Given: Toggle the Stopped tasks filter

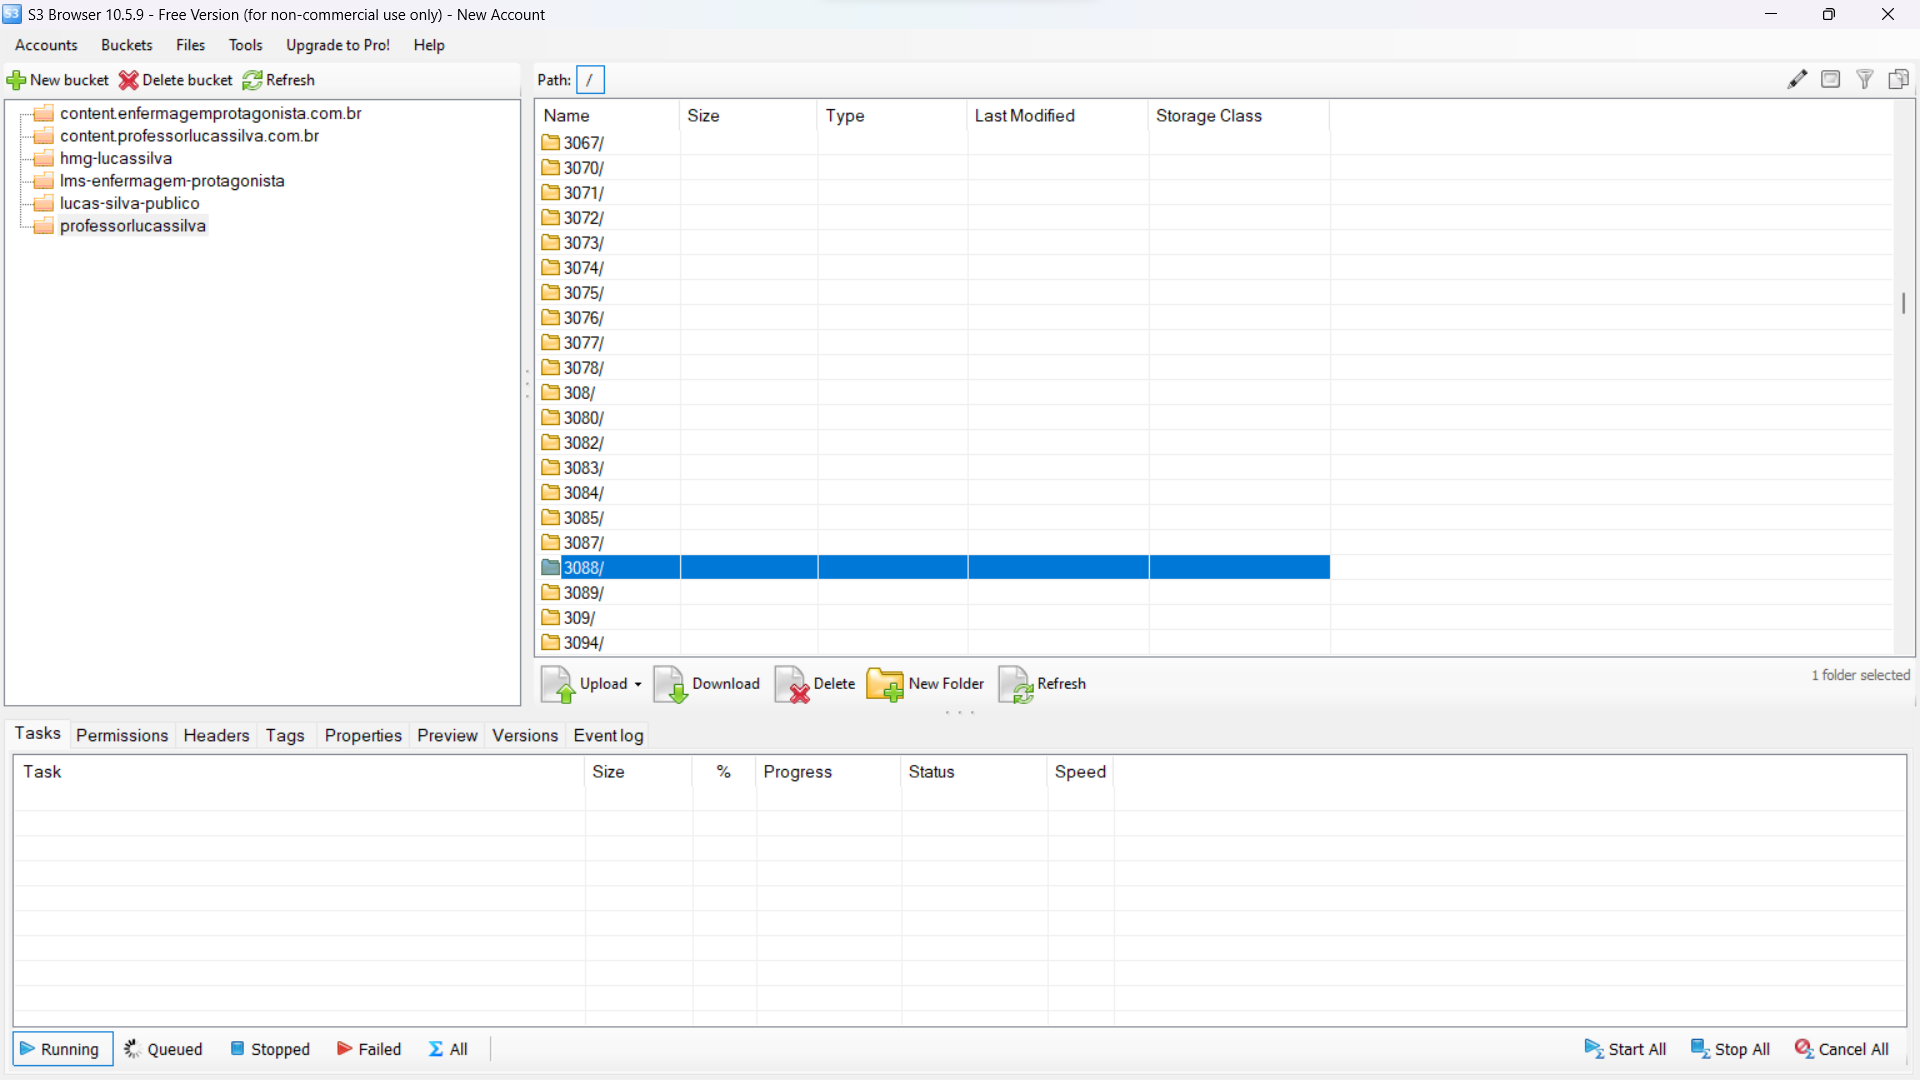Looking at the screenshot, I should click(271, 1049).
